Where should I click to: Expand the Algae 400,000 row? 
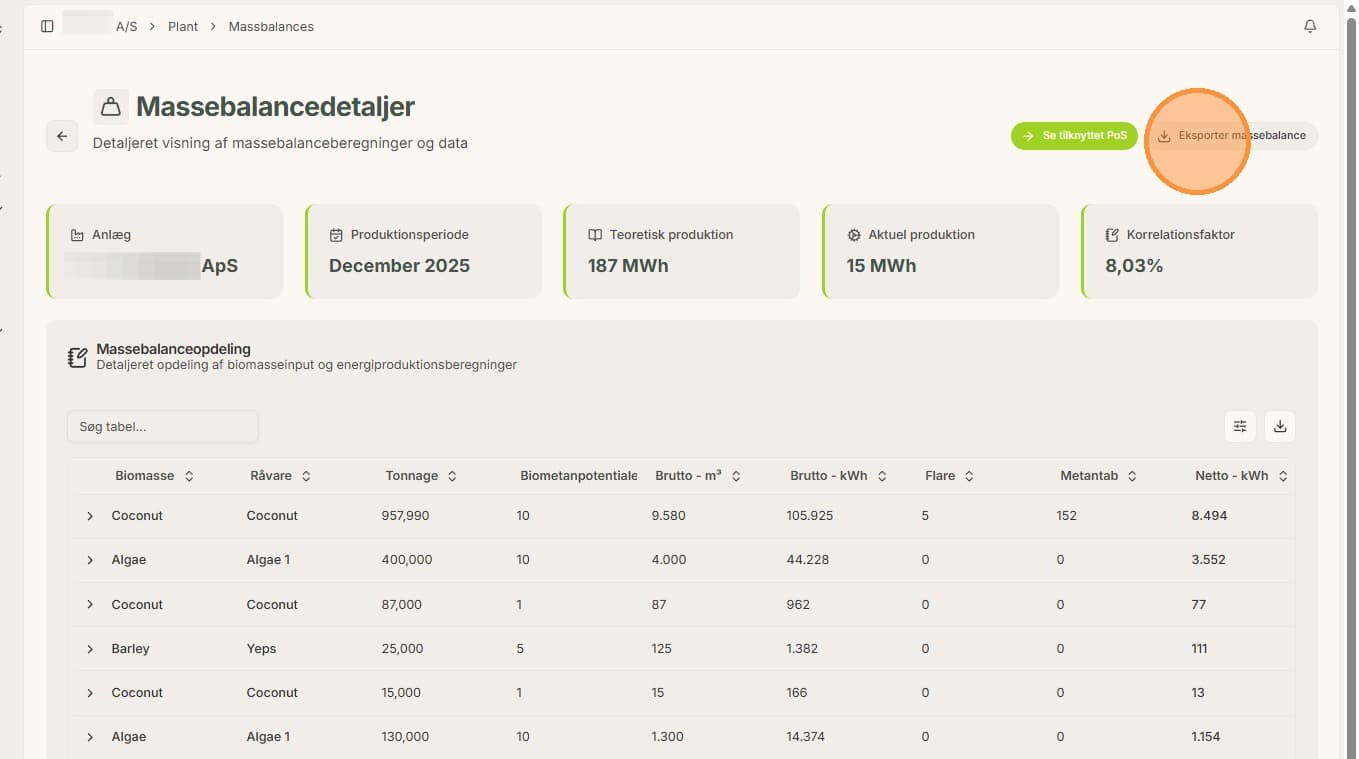coord(90,560)
